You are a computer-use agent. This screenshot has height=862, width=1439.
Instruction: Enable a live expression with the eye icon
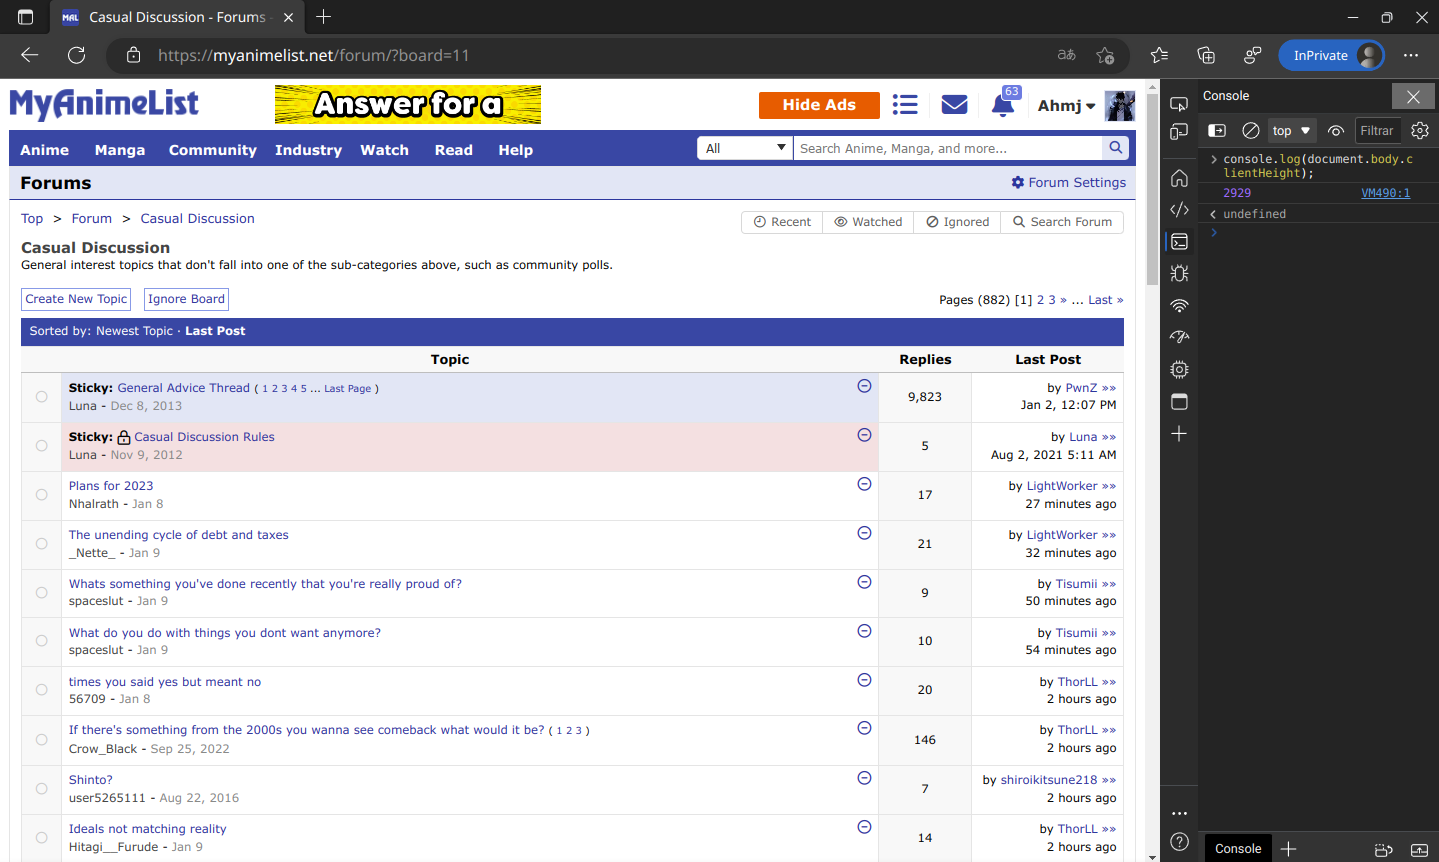(x=1335, y=130)
